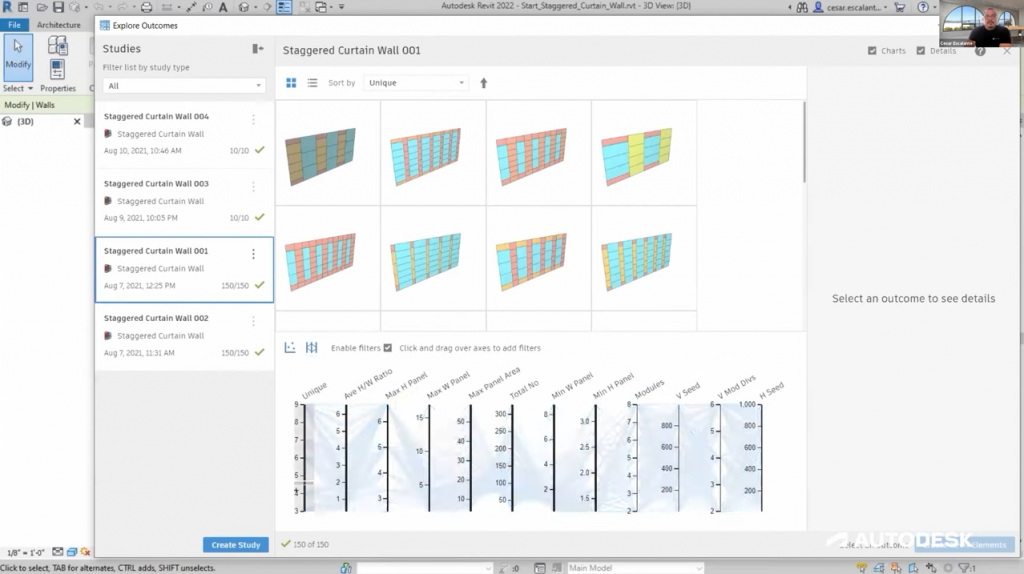Click the H Seed axis in chart
The width and height of the screenshot is (1024, 574).
[761, 458]
